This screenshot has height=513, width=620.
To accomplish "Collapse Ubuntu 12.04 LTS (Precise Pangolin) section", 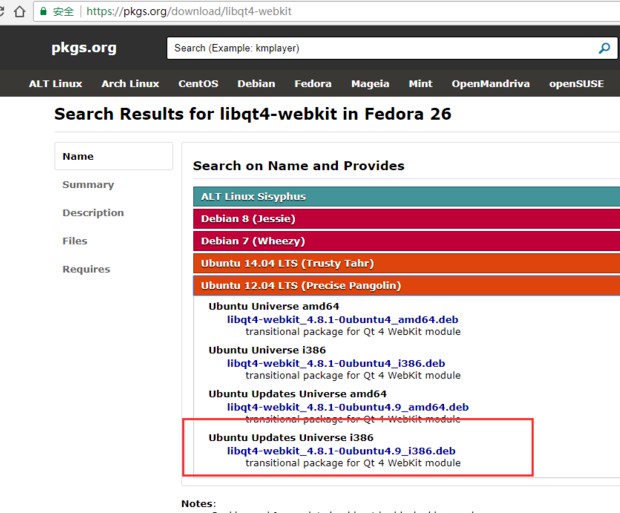I will pyautogui.click(x=406, y=285).
